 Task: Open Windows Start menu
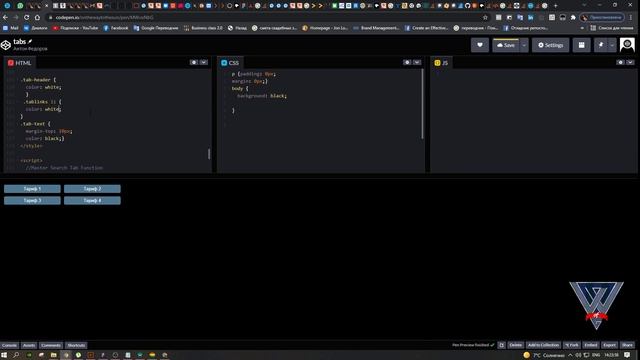[x=4, y=355]
